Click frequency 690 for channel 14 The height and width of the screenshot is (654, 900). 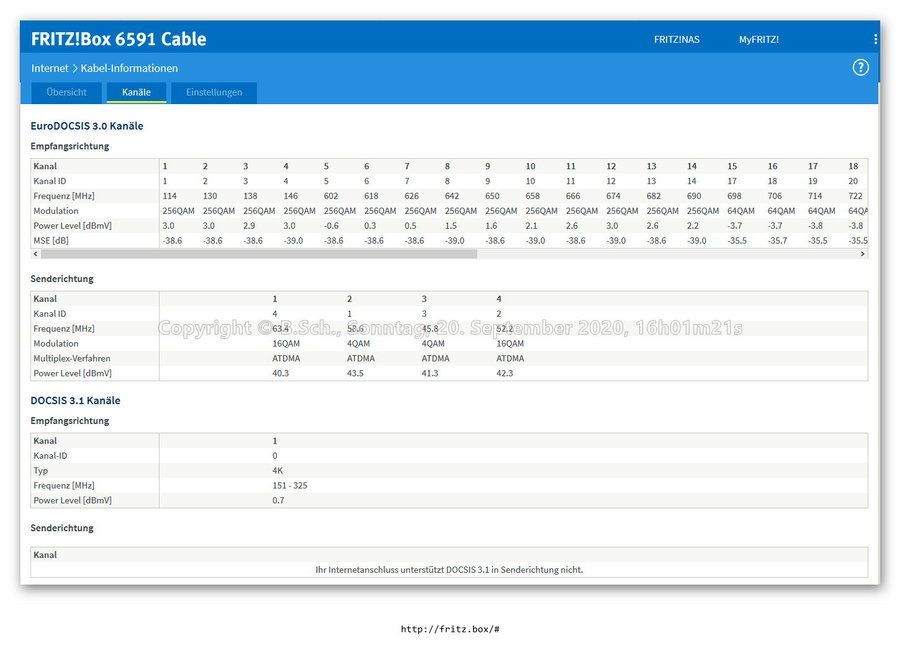click(694, 196)
